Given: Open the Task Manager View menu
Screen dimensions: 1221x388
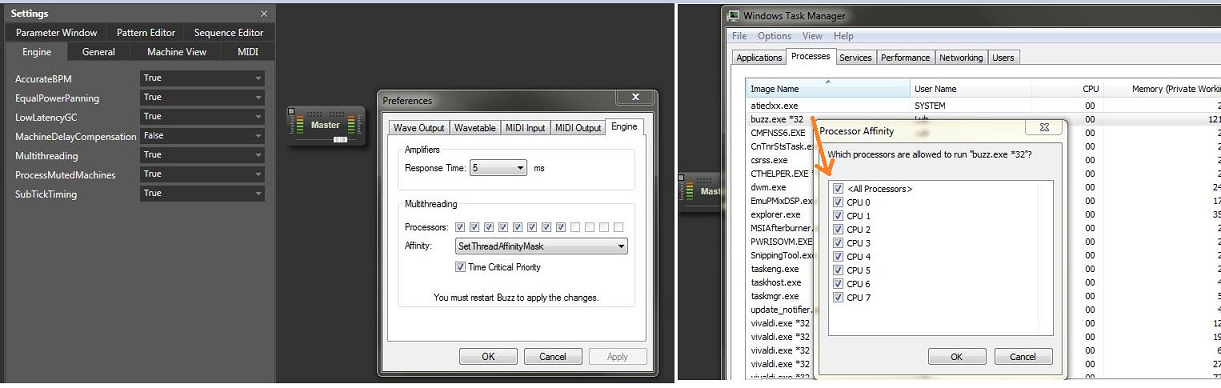Looking at the screenshot, I should click(x=812, y=36).
